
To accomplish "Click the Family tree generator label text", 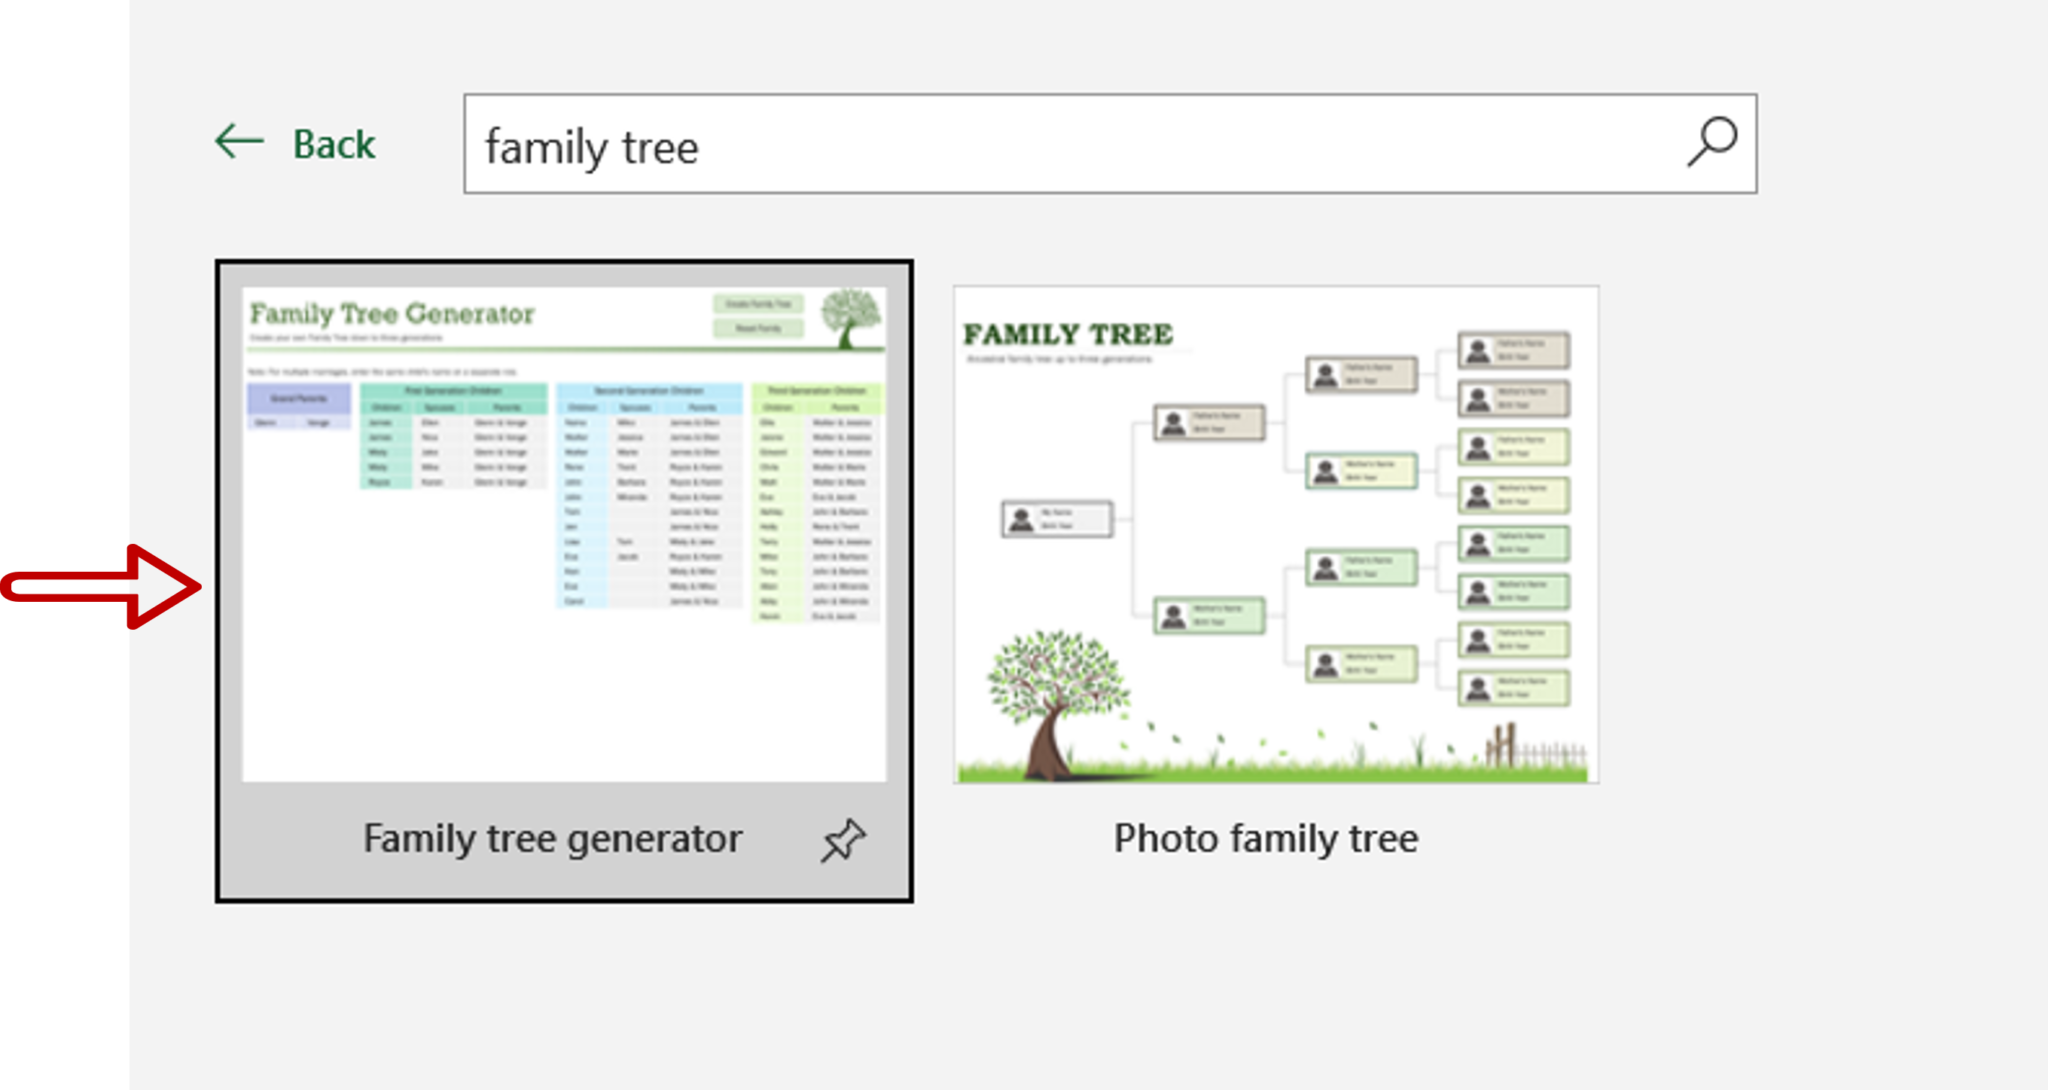I will point(552,839).
